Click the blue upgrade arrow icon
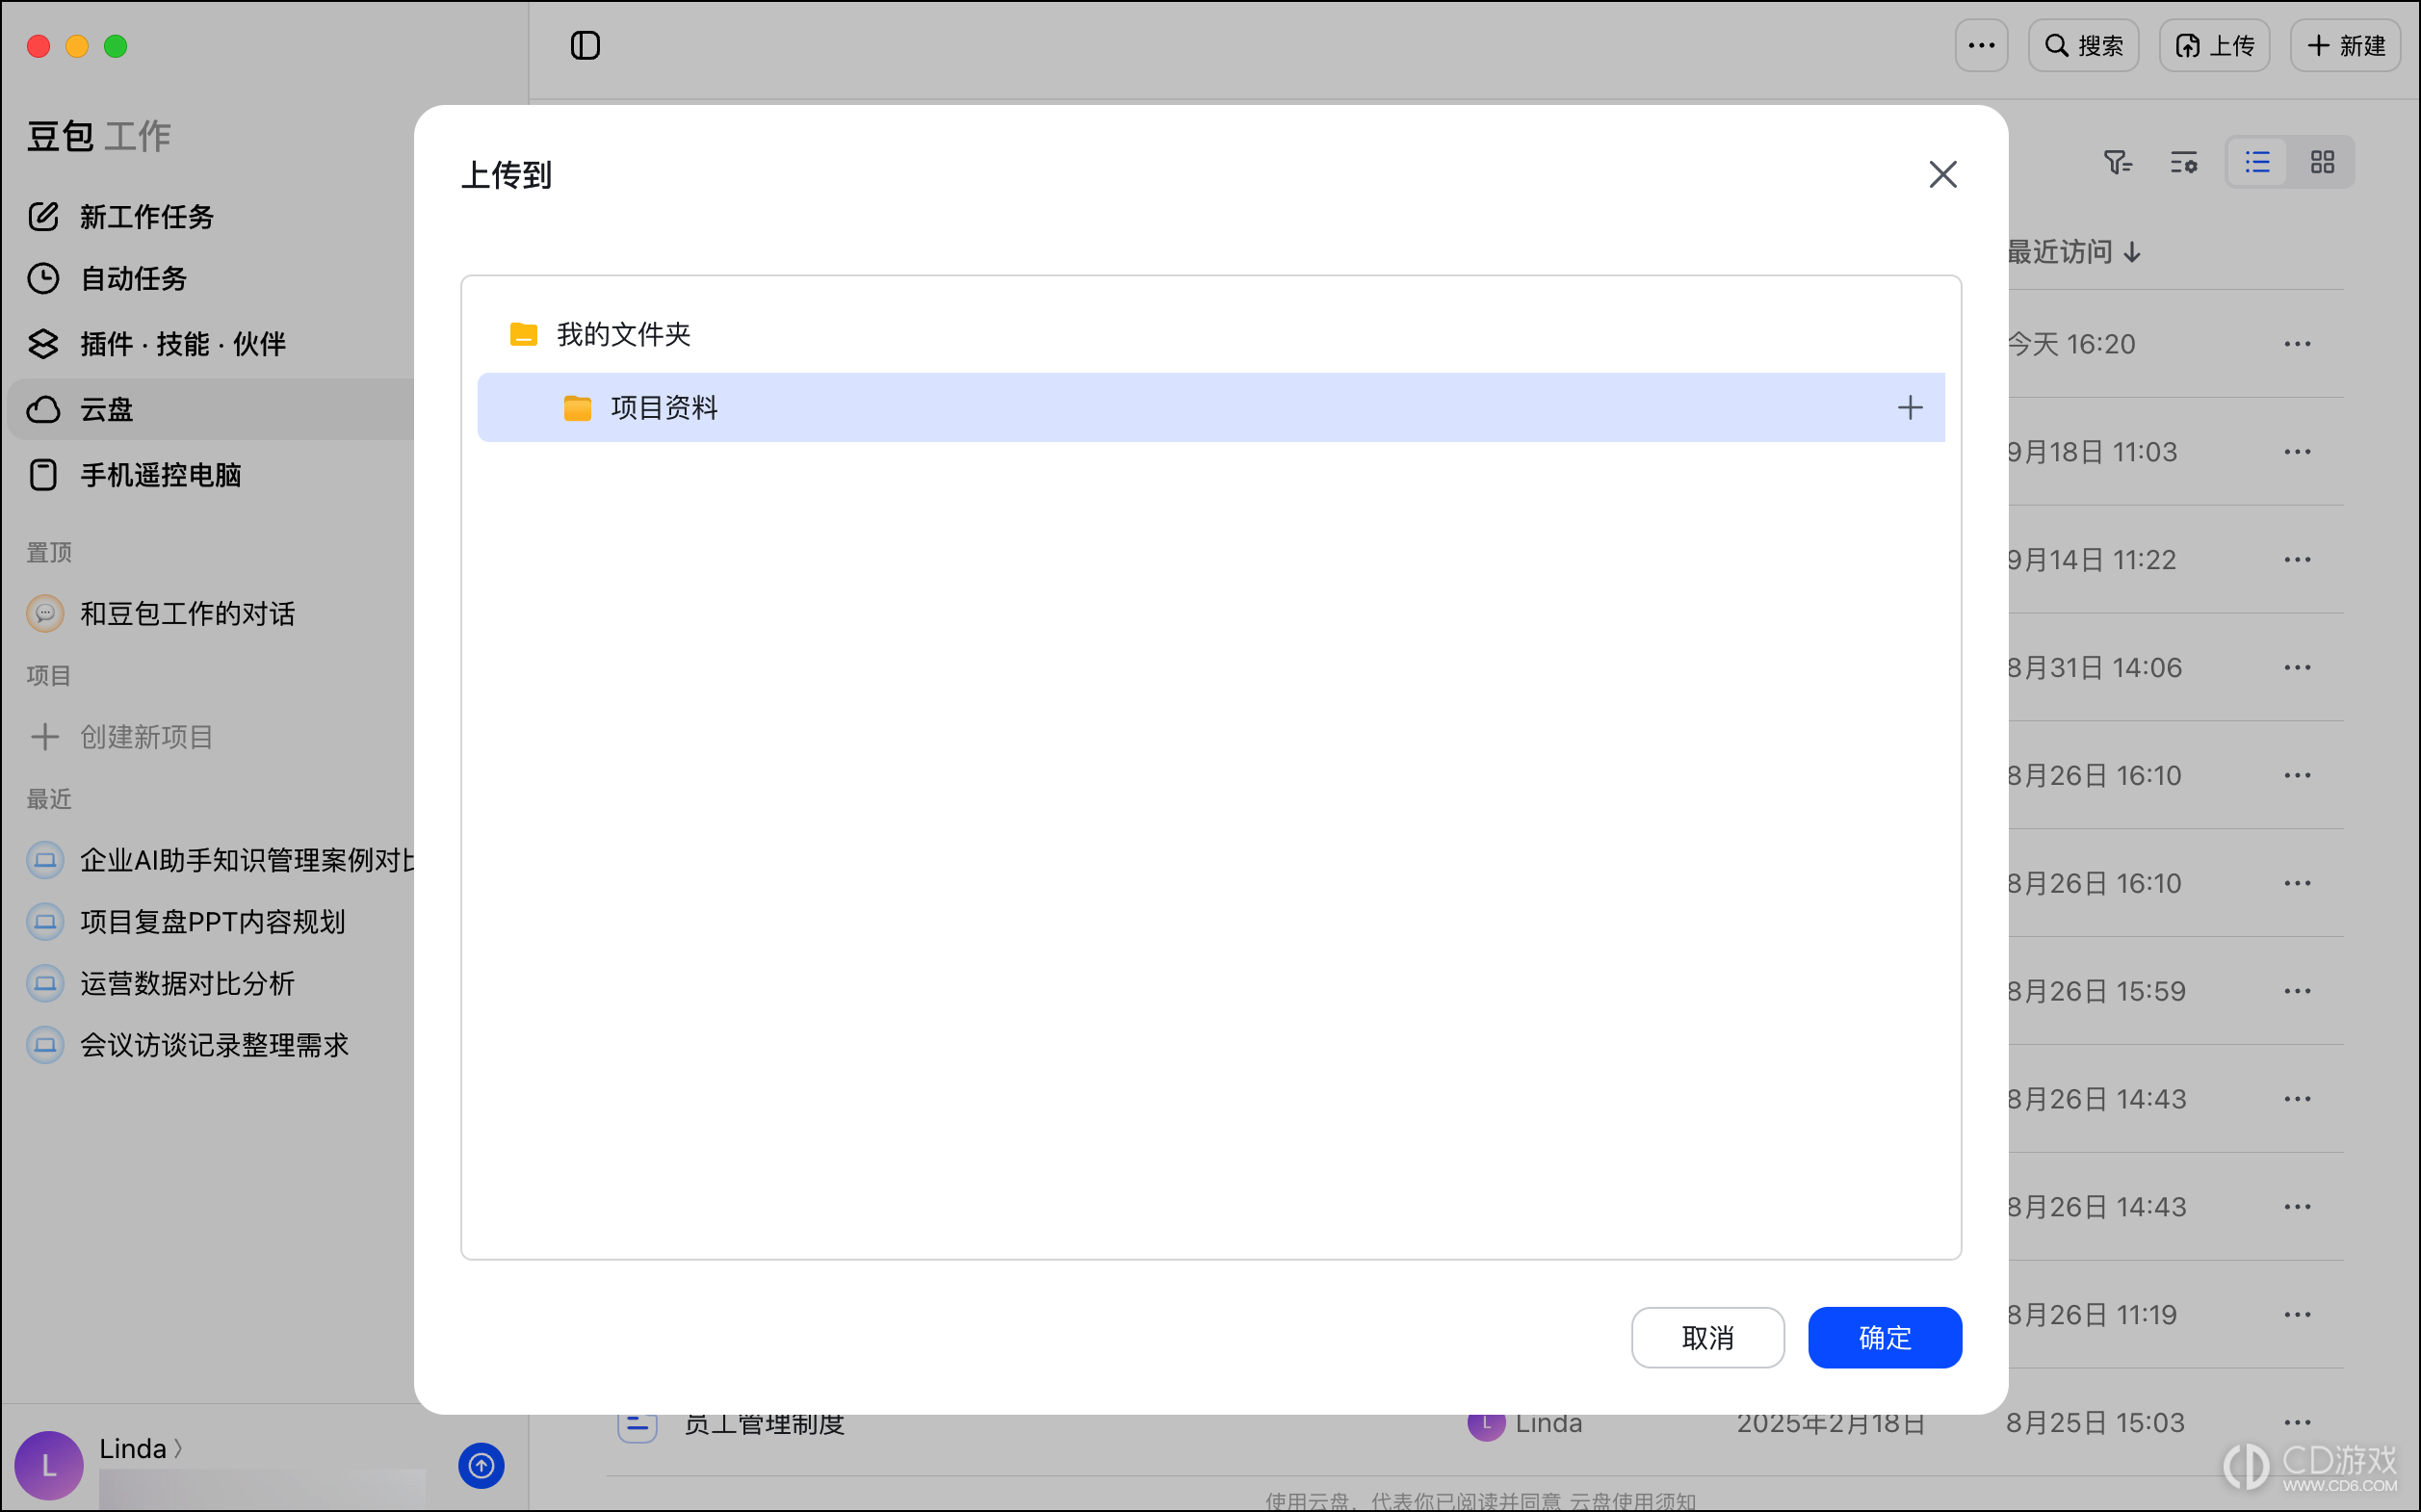 (x=481, y=1465)
